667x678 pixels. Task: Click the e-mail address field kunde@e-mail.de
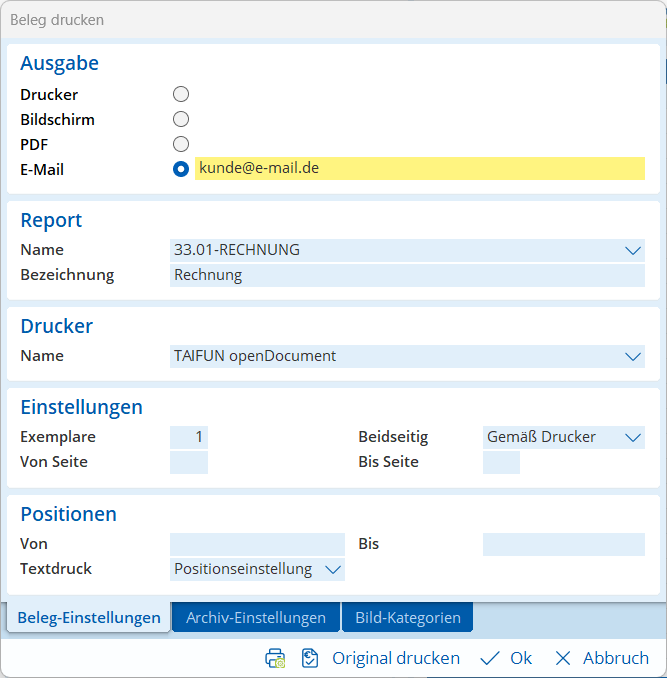click(420, 168)
